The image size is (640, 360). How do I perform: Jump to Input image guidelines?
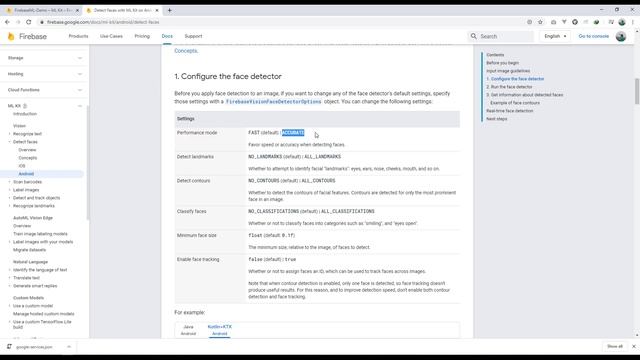click(508, 71)
